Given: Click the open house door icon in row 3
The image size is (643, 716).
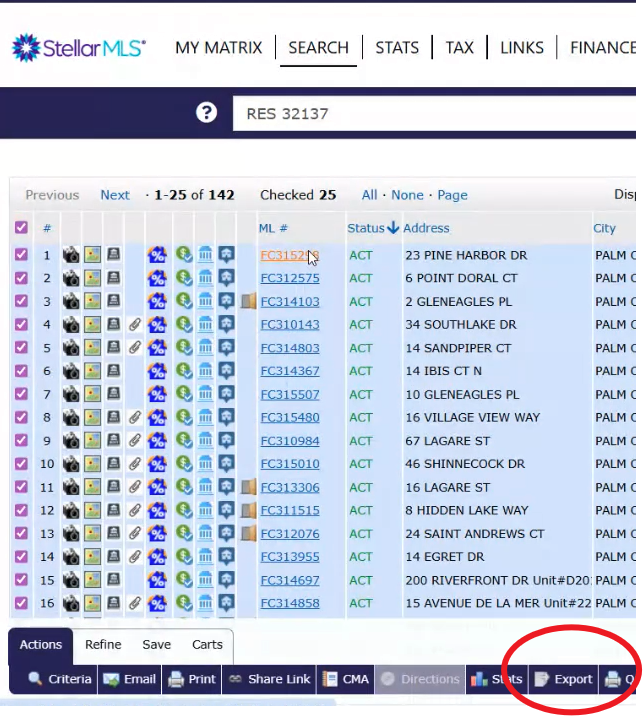Looking at the screenshot, I should tap(249, 301).
